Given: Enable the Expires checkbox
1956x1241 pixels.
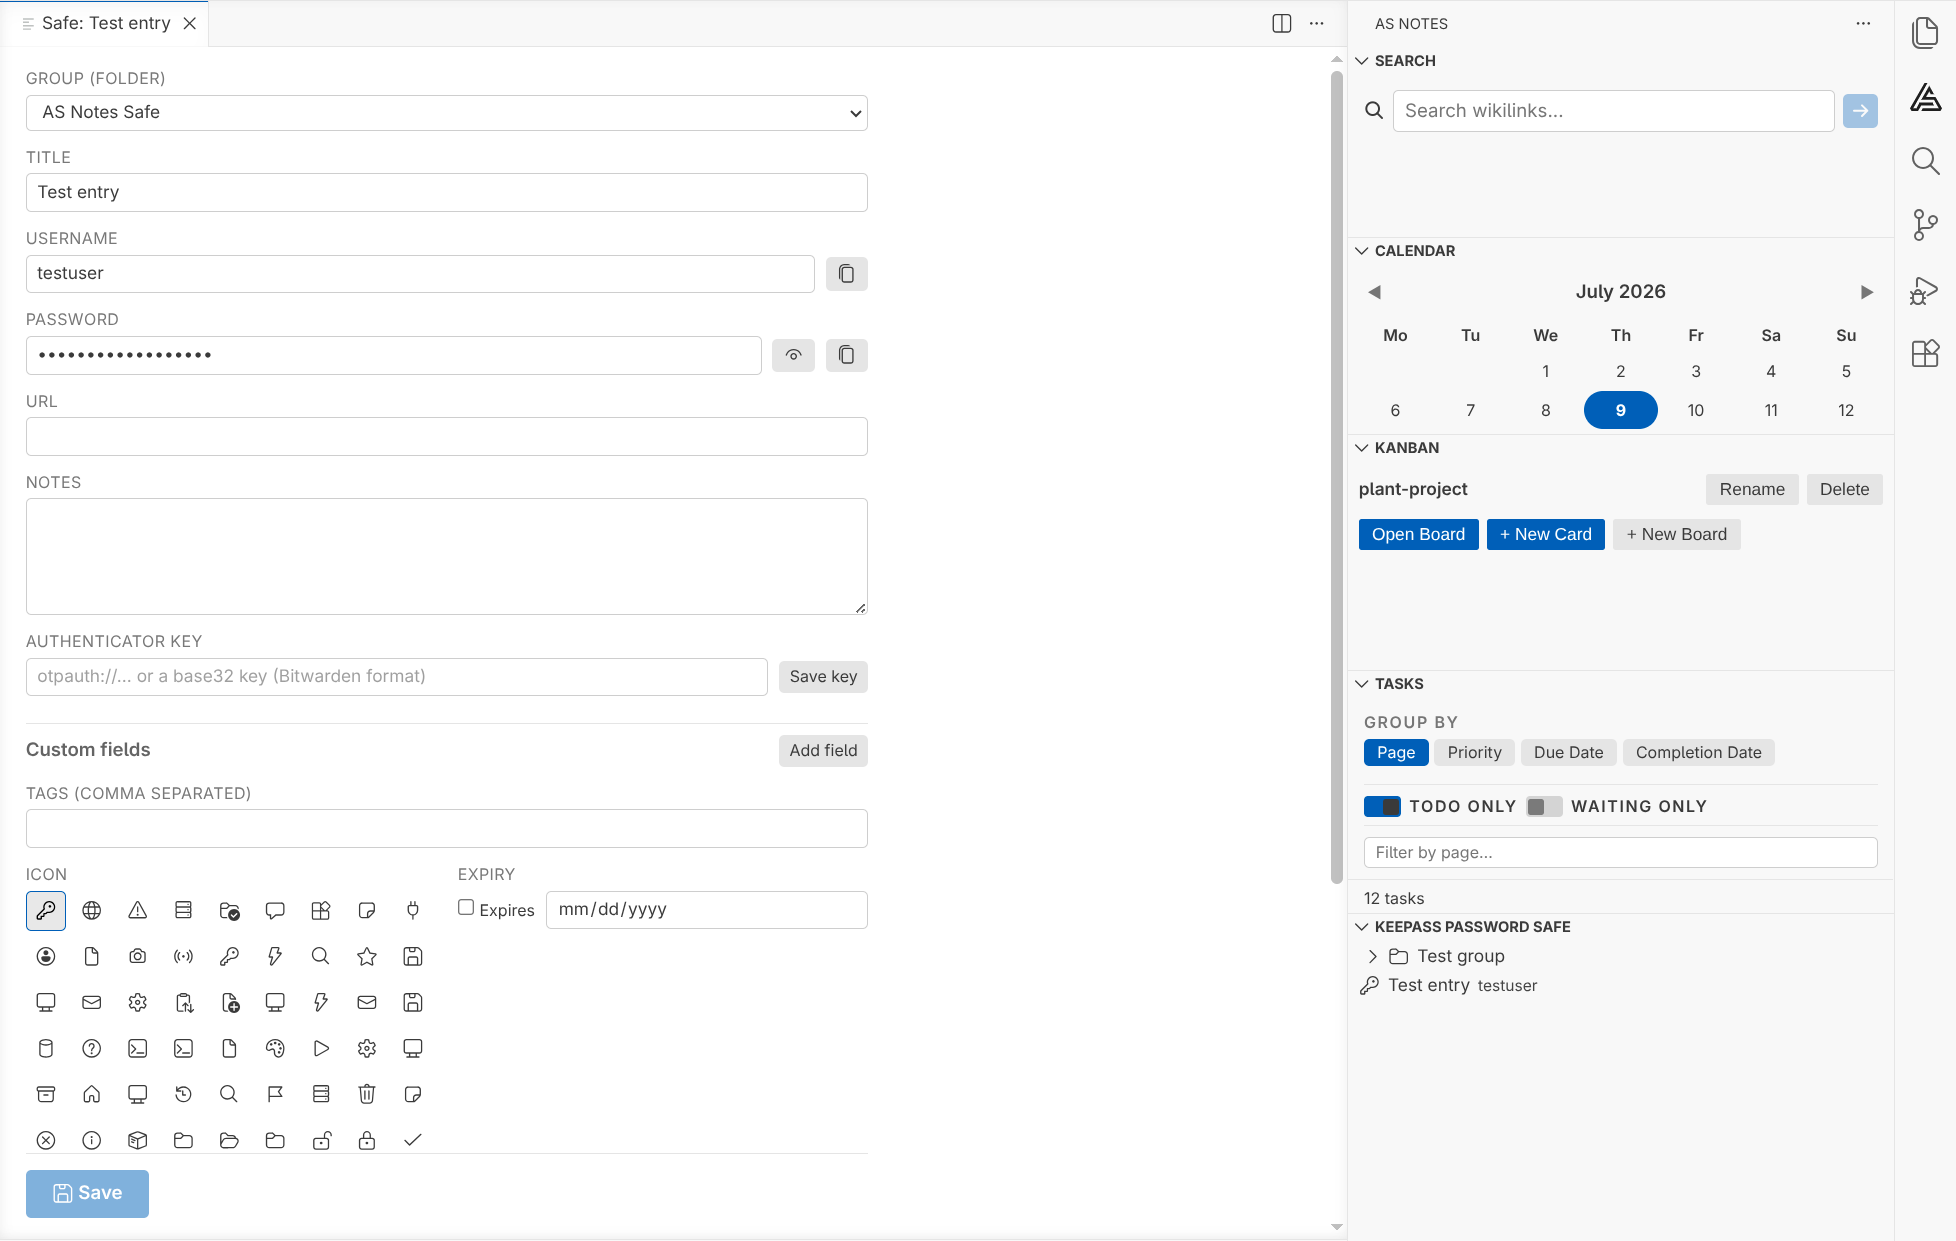Looking at the screenshot, I should point(466,908).
